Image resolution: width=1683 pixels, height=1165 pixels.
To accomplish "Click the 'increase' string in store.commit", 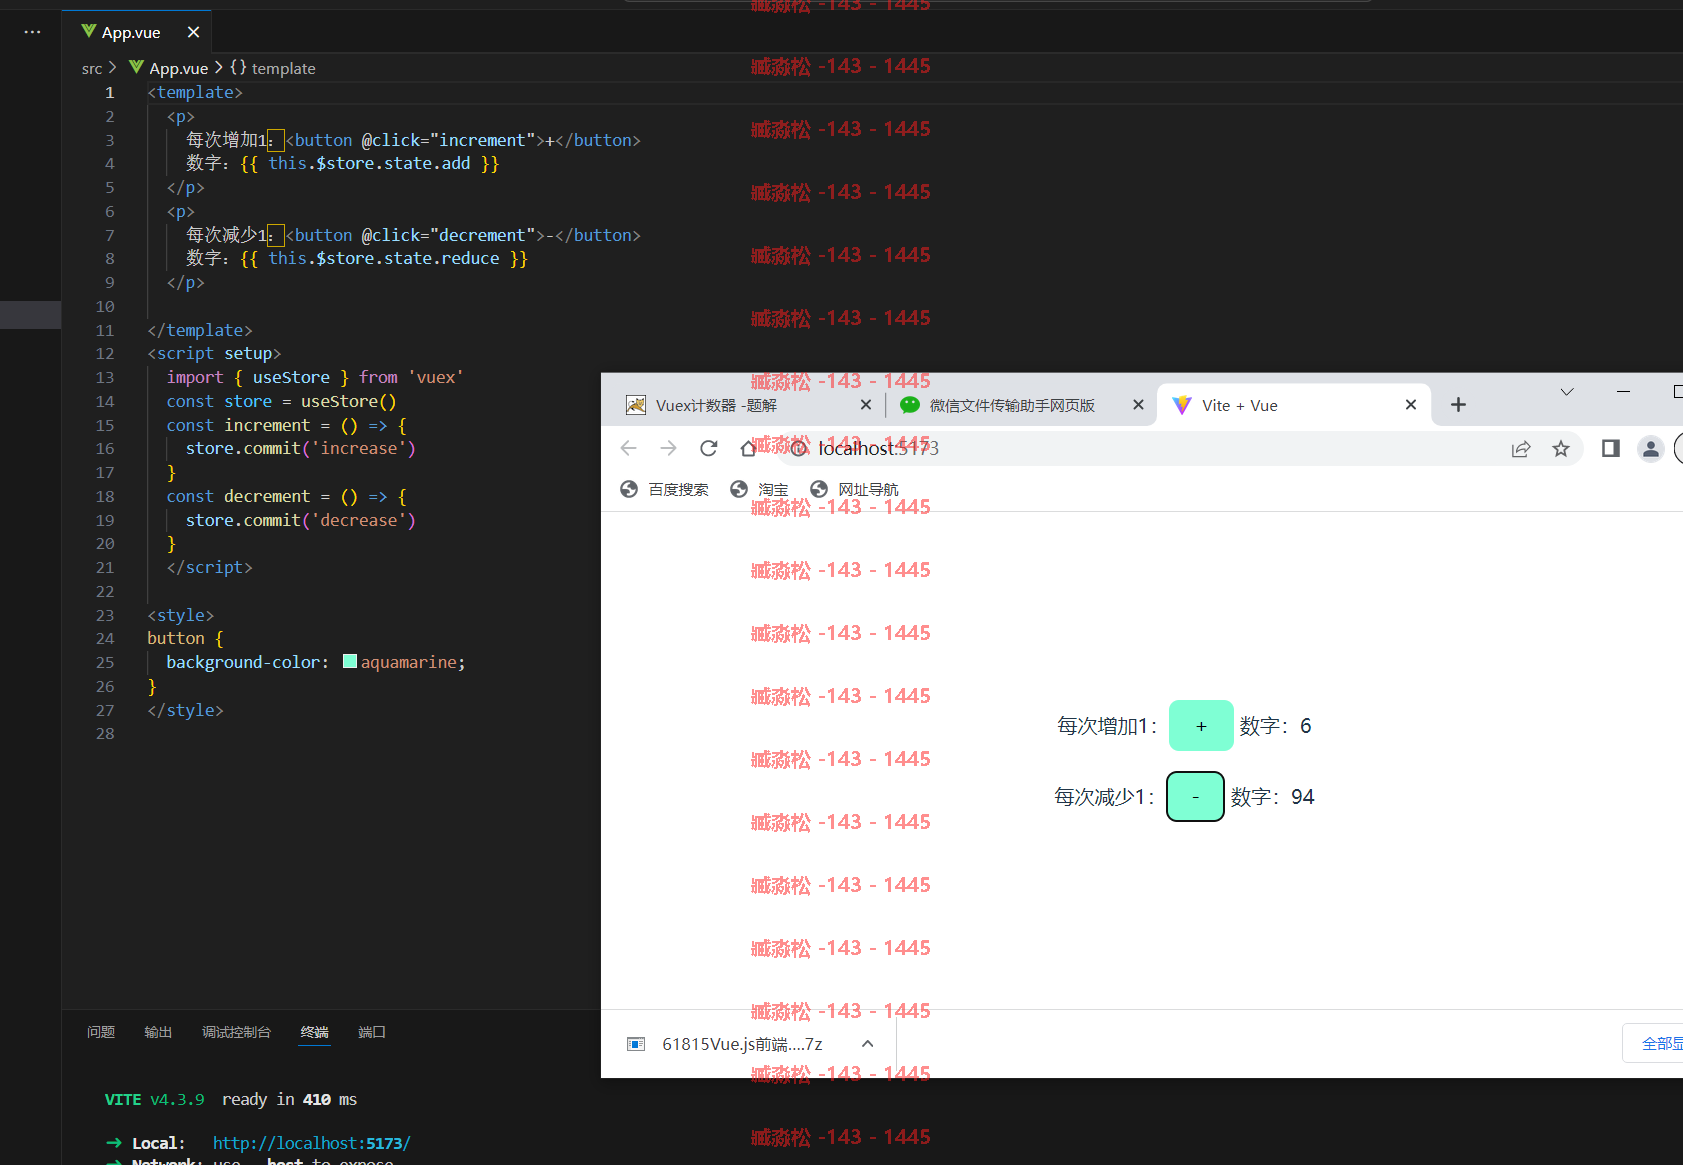I will click(359, 448).
